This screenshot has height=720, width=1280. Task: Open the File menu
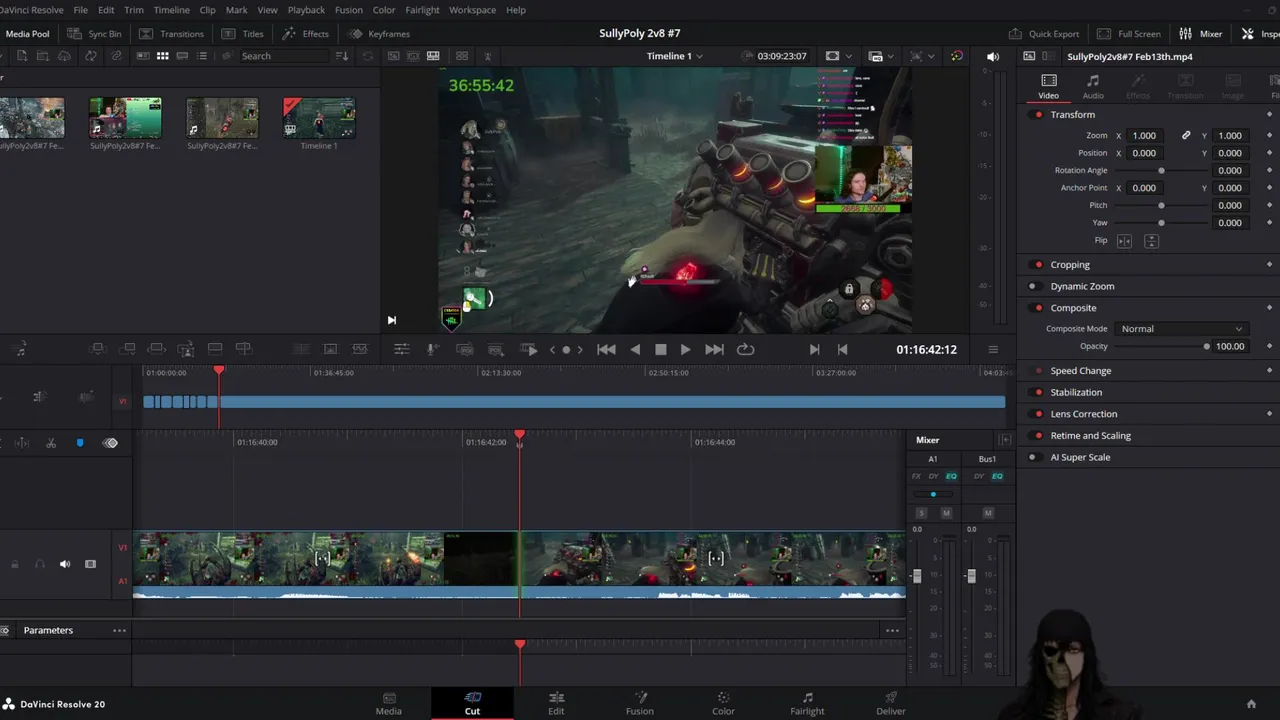click(x=80, y=10)
